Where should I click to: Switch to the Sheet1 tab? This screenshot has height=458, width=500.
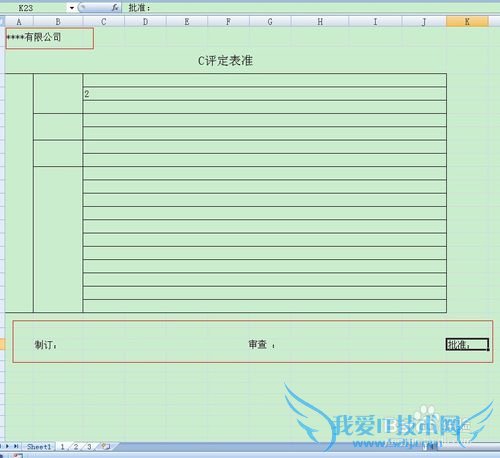[39, 447]
